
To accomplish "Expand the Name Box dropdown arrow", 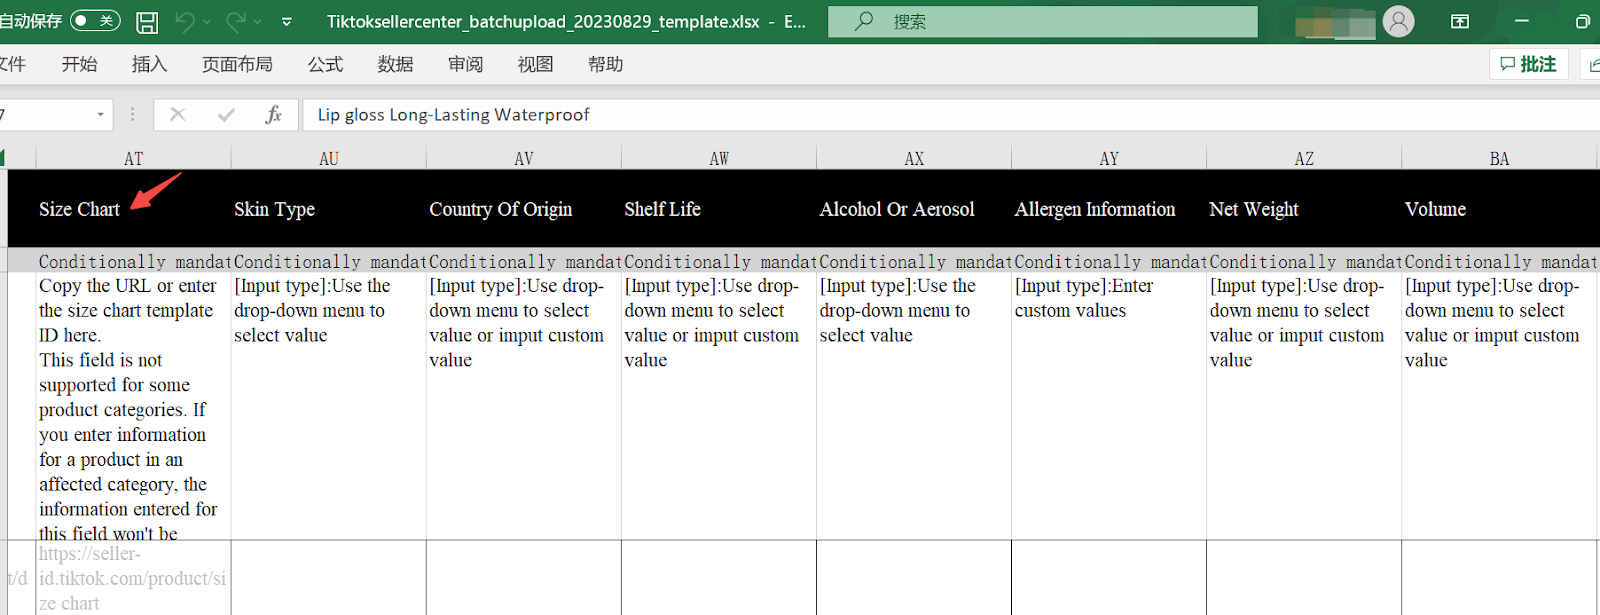I will tap(100, 115).
